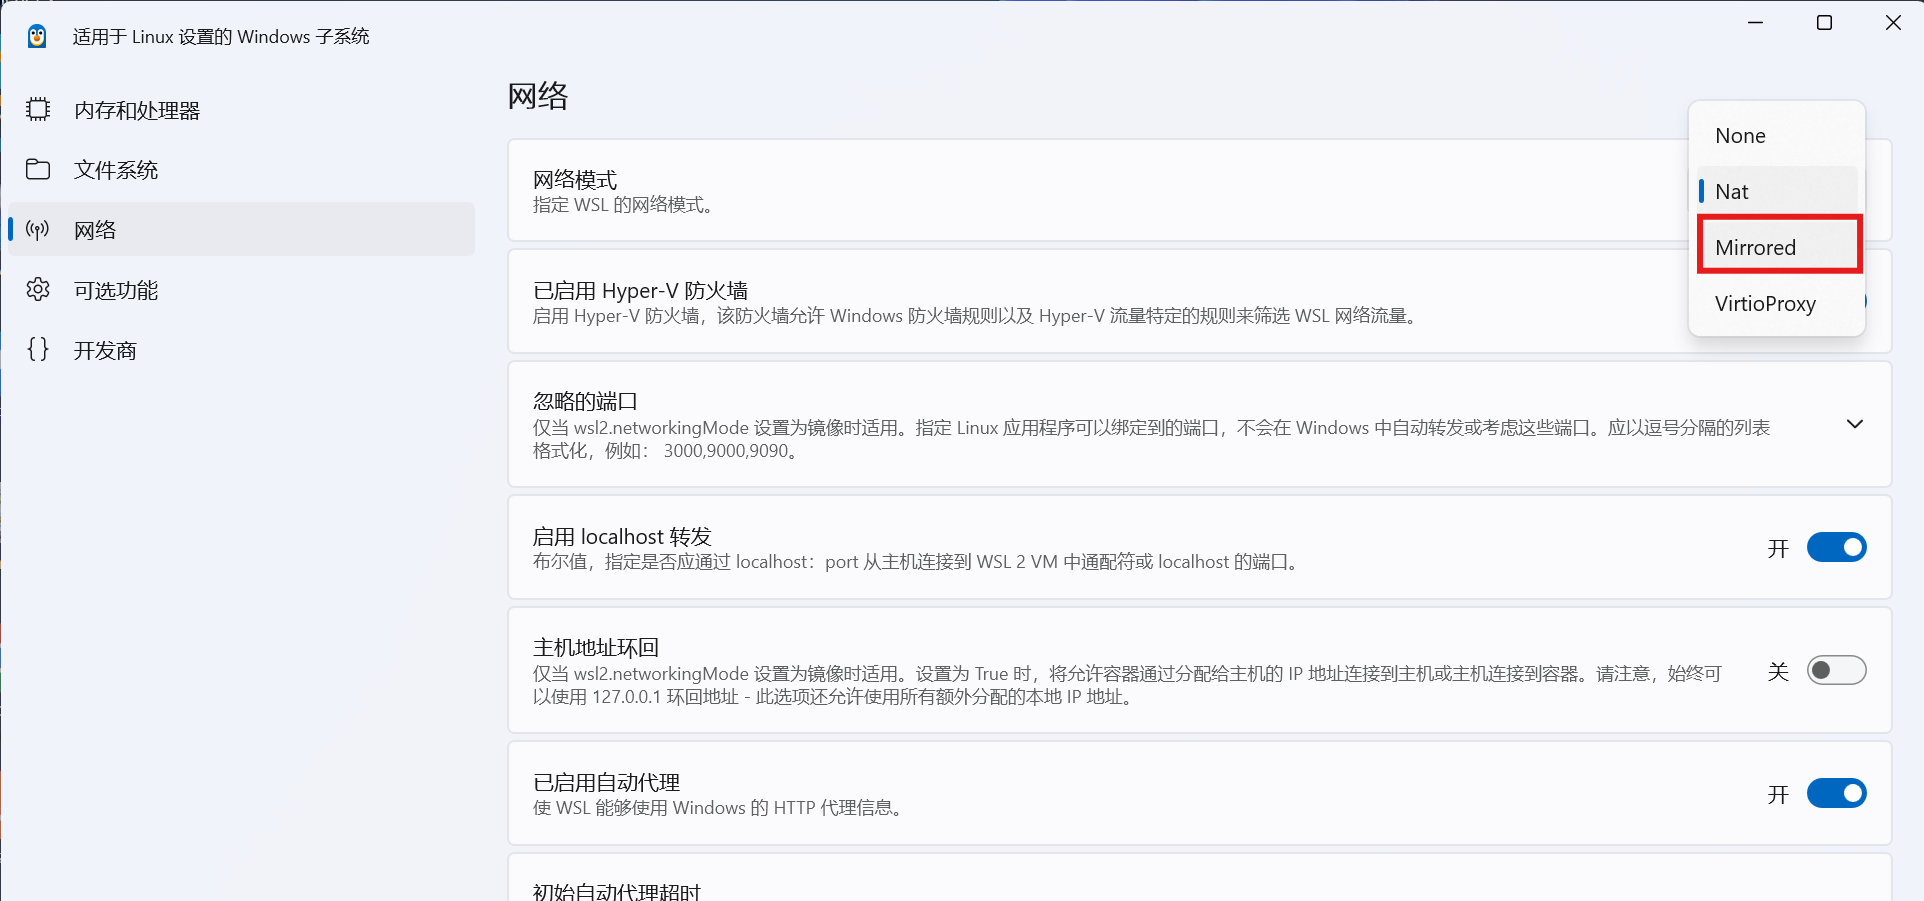Select Mirrored in the network mode dropdown
The width and height of the screenshot is (1924, 901).
[x=1778, y=248]
